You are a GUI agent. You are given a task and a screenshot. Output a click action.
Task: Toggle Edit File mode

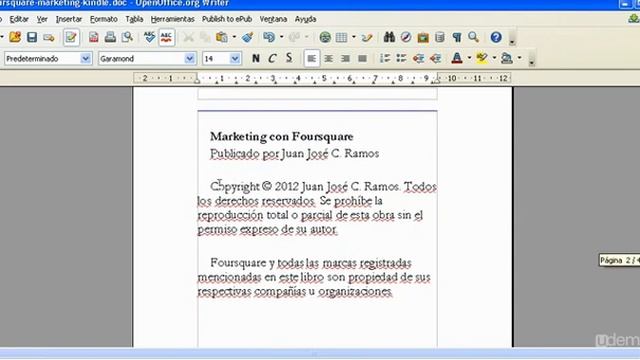click(71, 37)
